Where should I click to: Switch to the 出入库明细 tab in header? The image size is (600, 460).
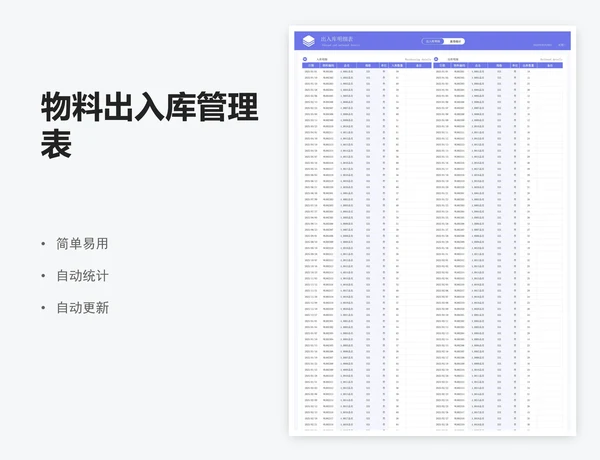click(x=432, y=42)
